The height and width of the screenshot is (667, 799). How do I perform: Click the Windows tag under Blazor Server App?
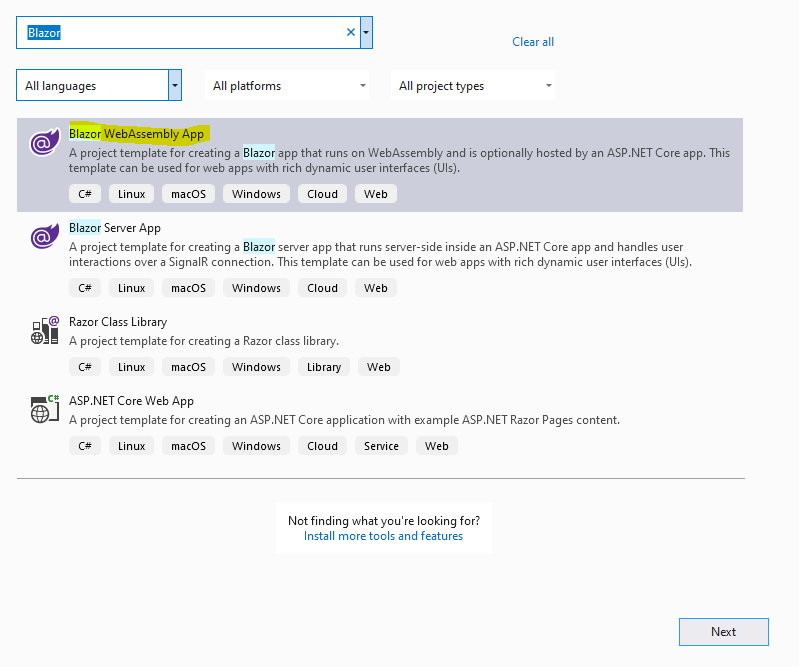click(256, 288)
